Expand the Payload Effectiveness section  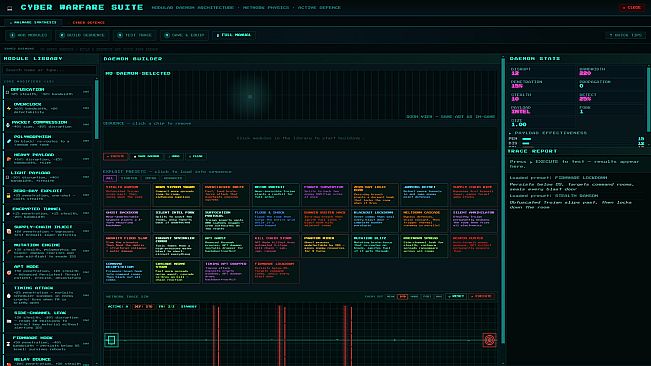548,133
